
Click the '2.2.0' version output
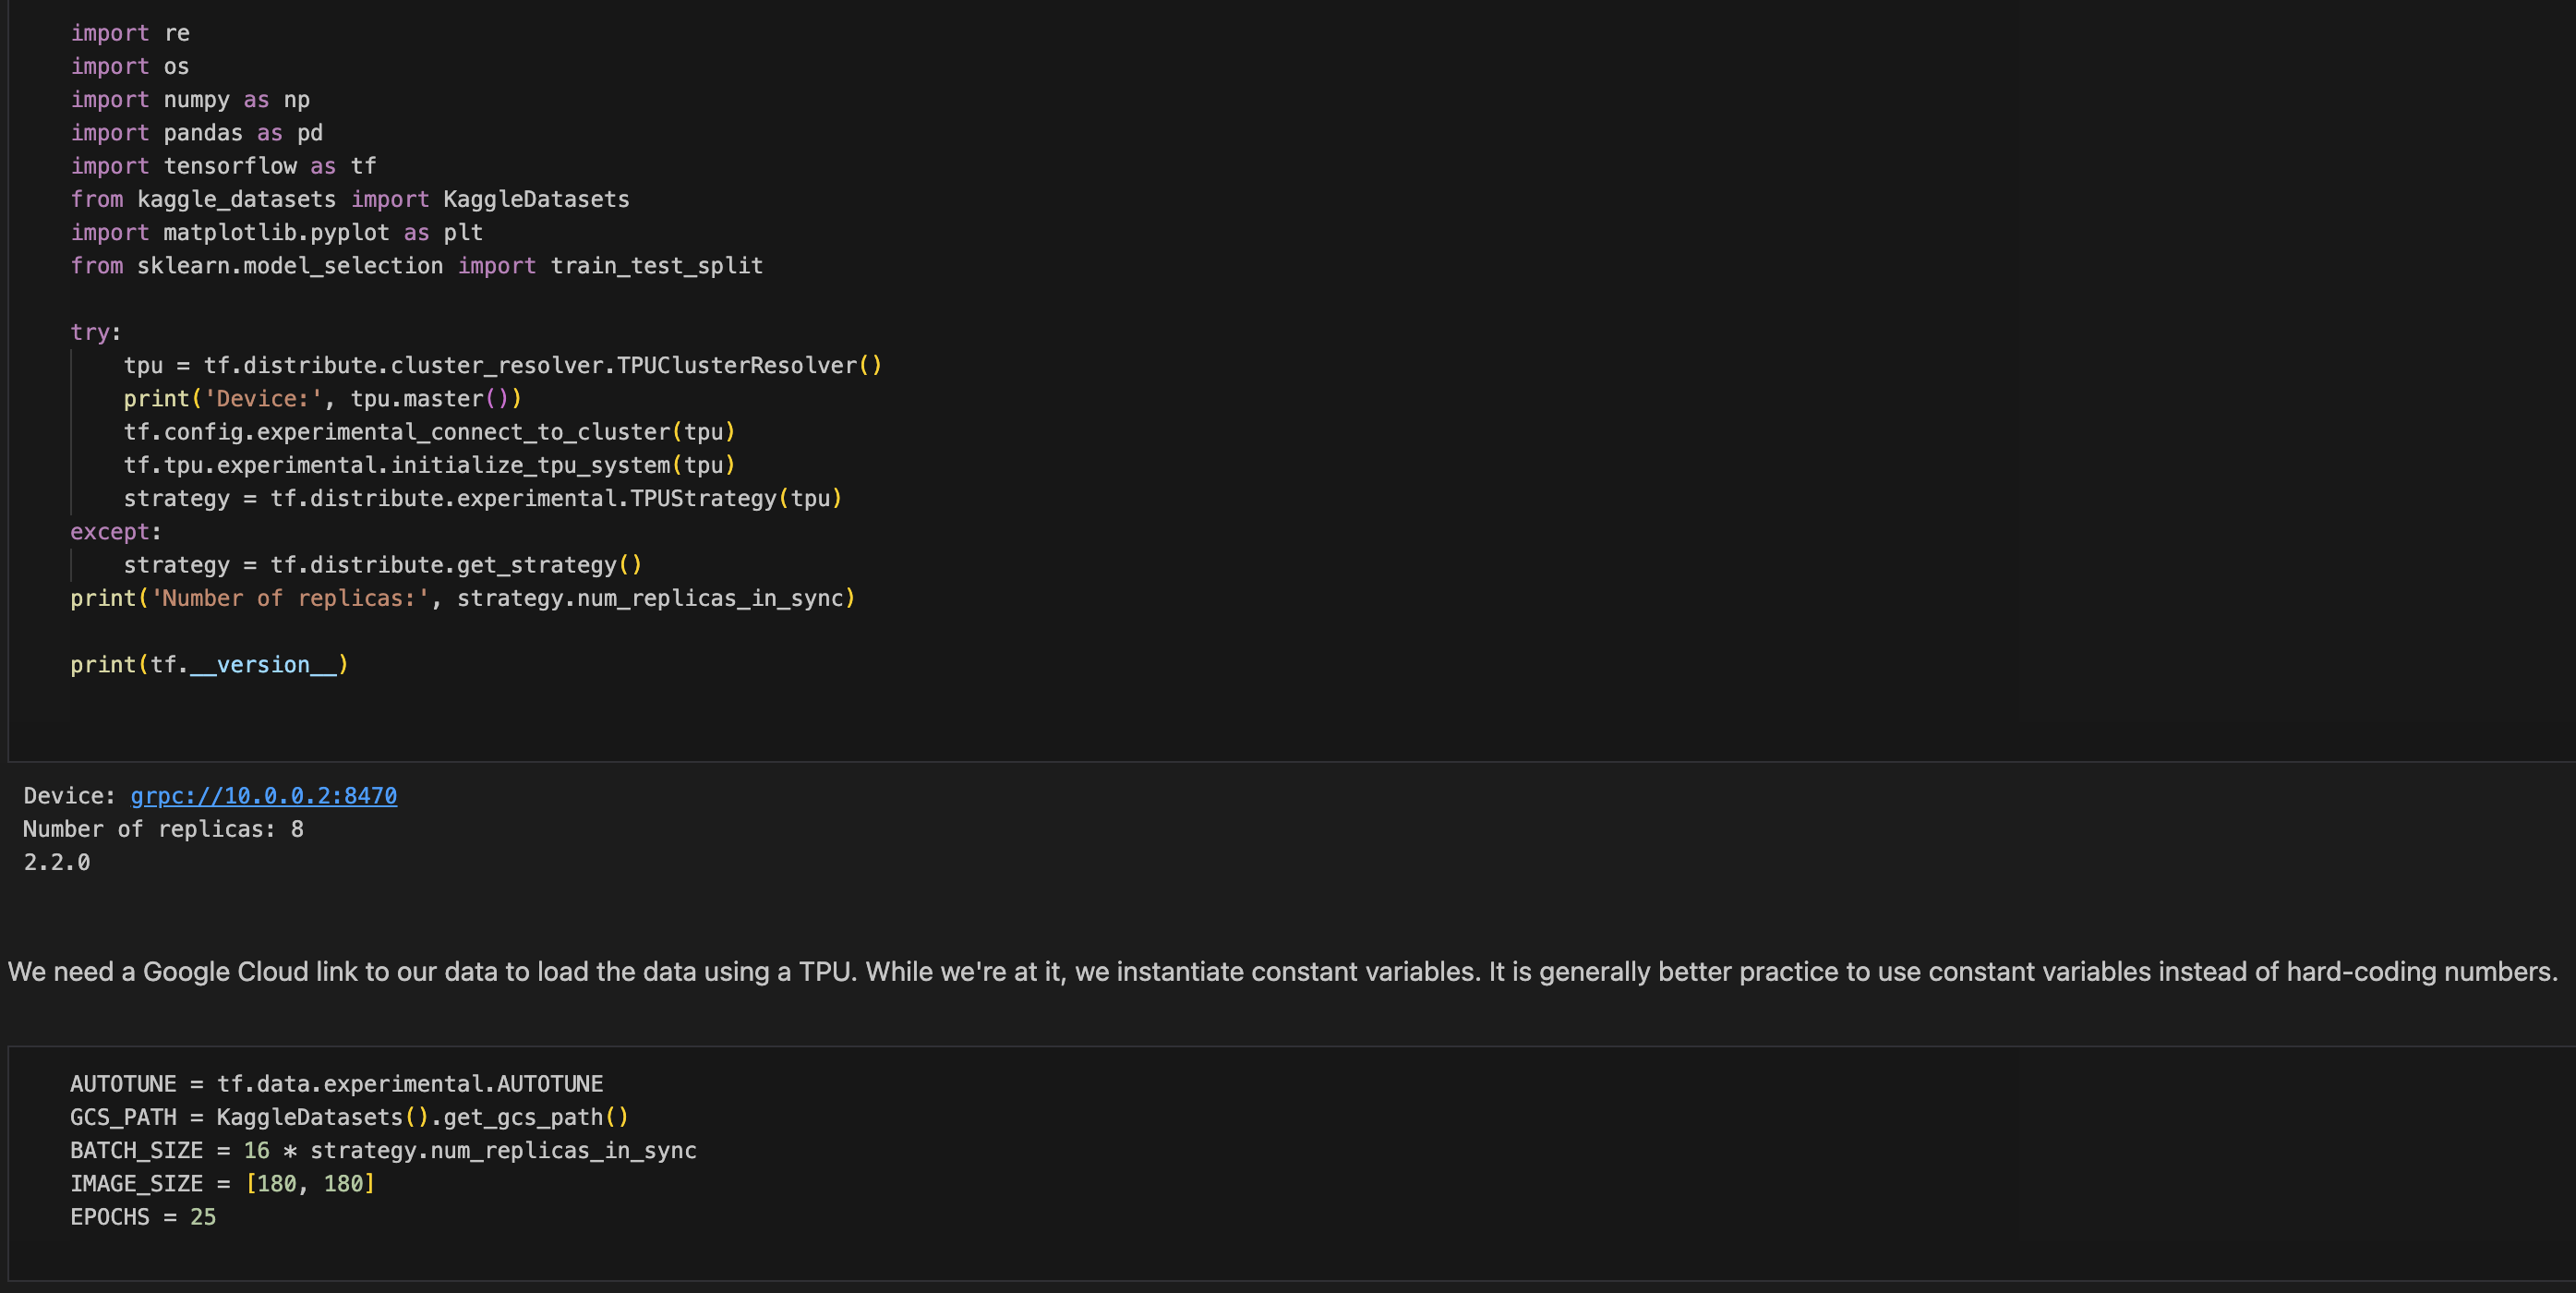click(57, 862)
